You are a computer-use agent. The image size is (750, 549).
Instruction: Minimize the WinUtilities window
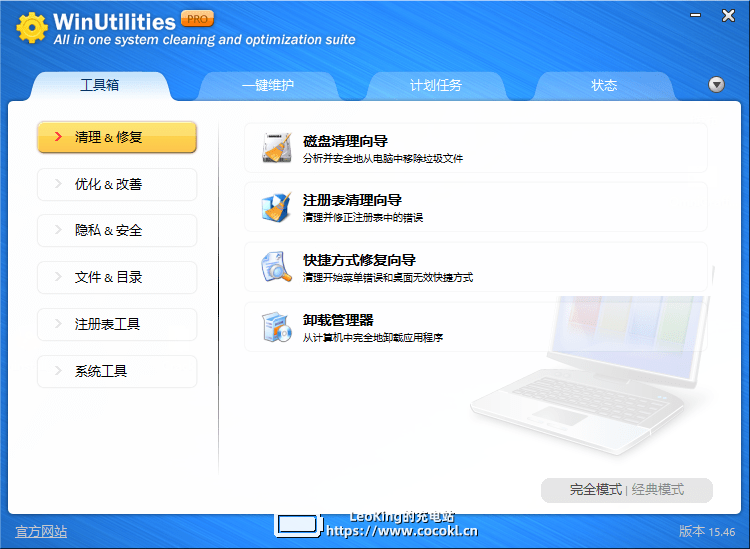tap(695, 16)
